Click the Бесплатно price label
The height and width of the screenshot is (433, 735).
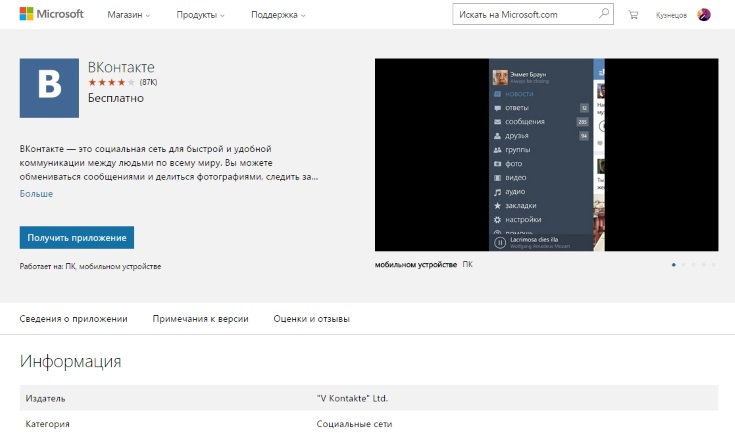coord(116,98)
